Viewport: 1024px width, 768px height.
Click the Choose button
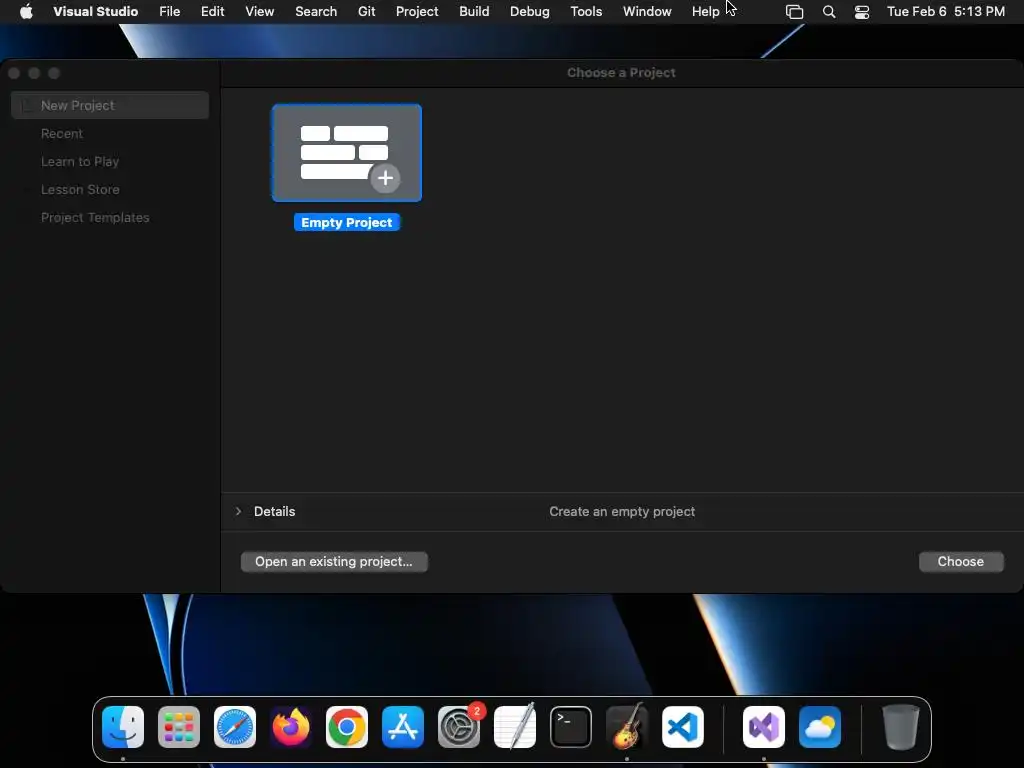961,562
